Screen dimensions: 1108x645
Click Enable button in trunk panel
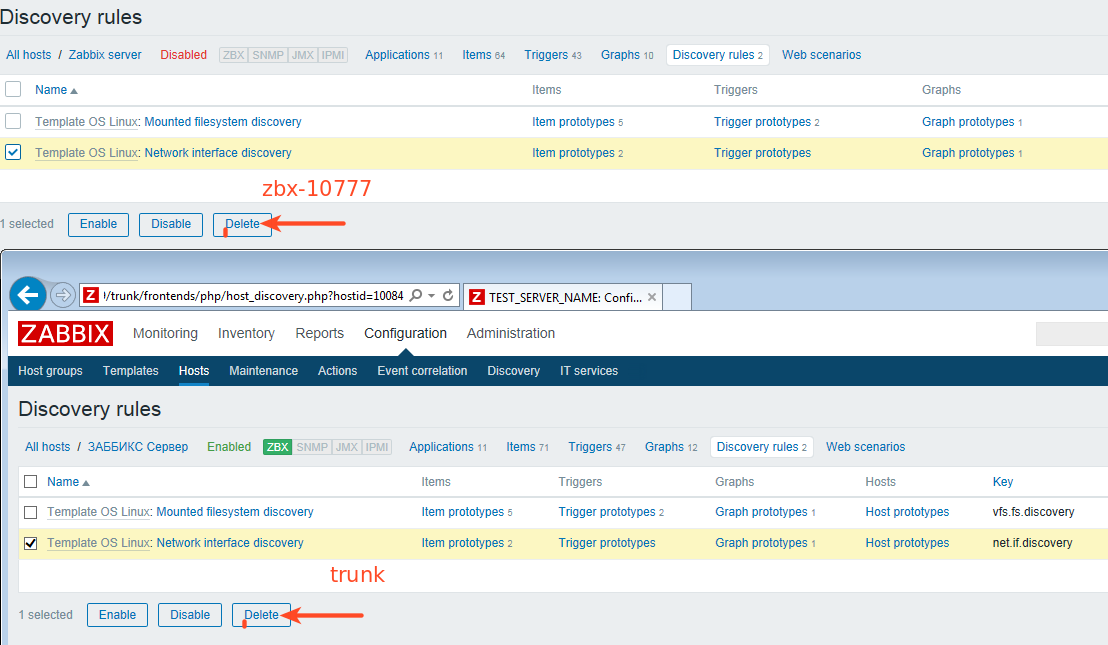click(117, 615)
